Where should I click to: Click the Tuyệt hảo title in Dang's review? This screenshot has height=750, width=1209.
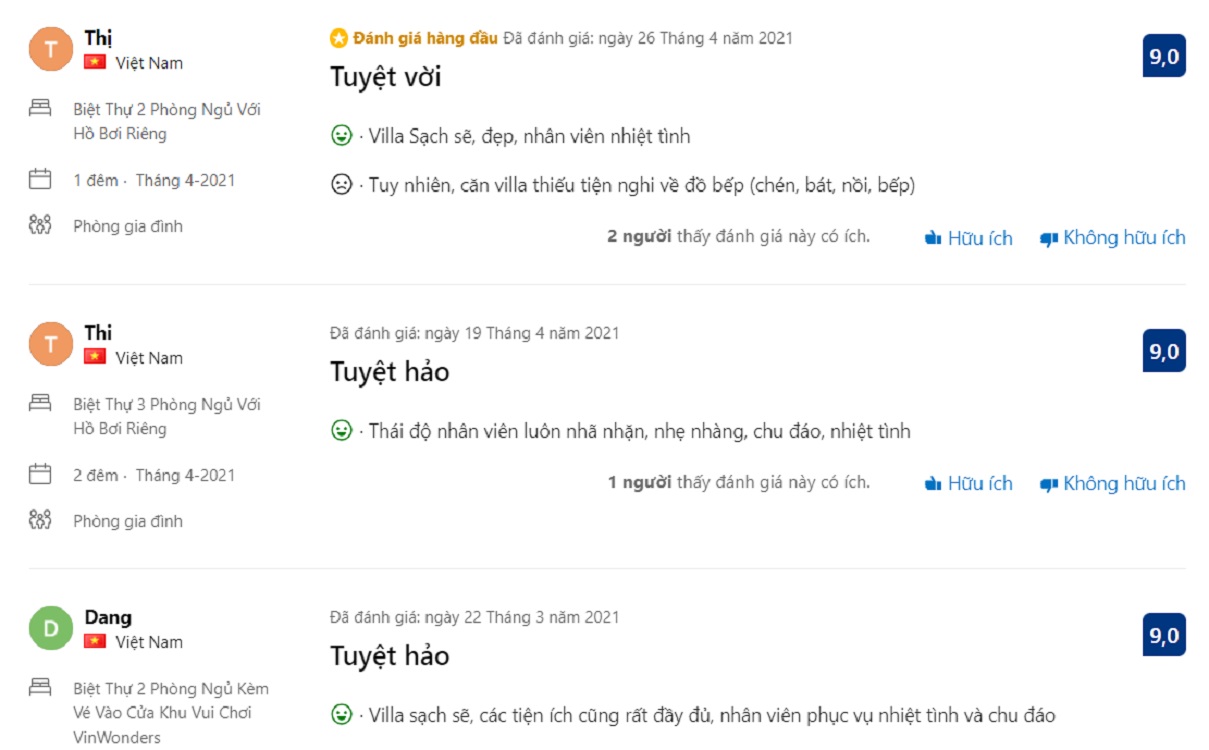389,656
